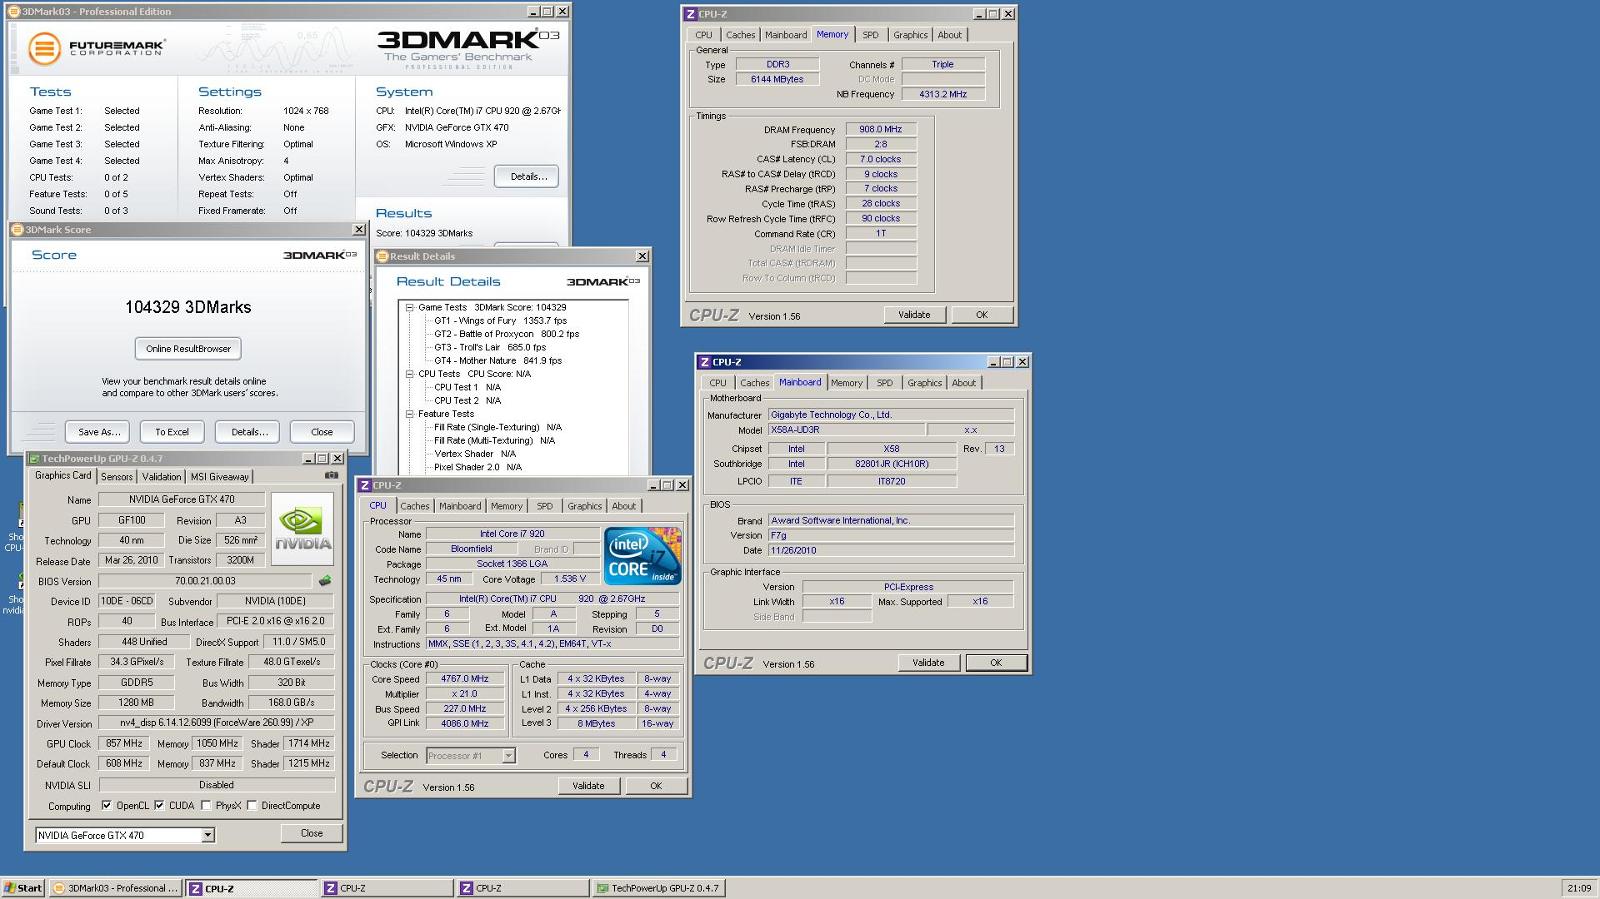The height and width of the screenshot is (899, 1600).
Task: Open About tab in CPU-Z Memory window
Action: point(950,35)
